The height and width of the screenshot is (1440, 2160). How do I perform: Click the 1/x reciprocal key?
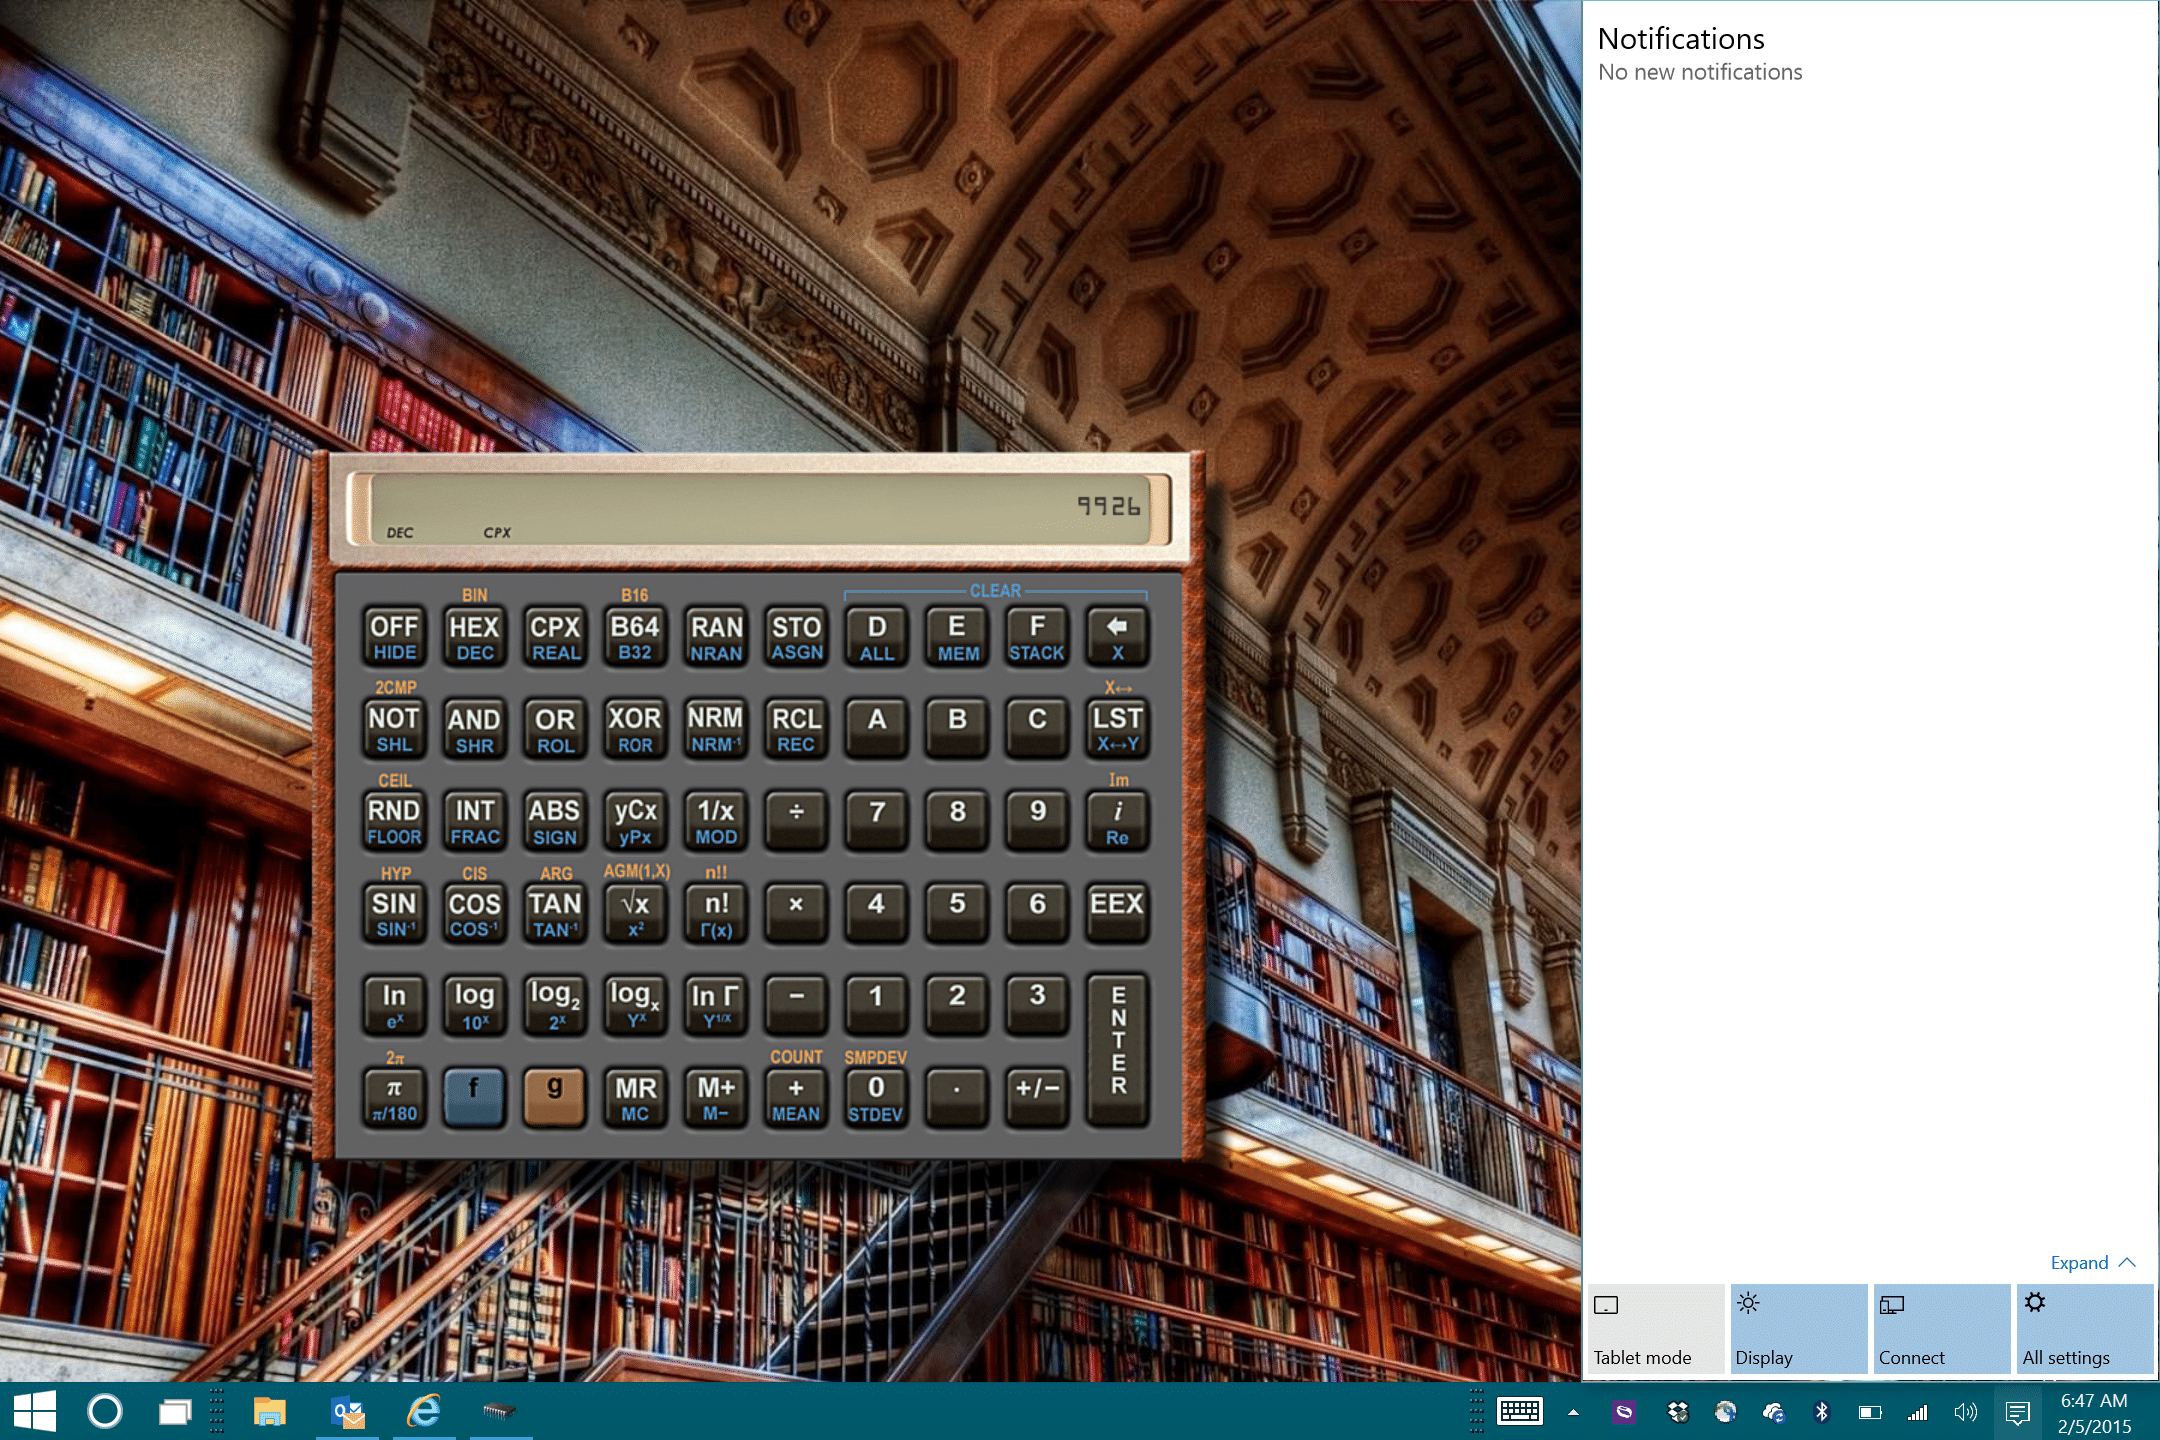click(x=716, y=822)
